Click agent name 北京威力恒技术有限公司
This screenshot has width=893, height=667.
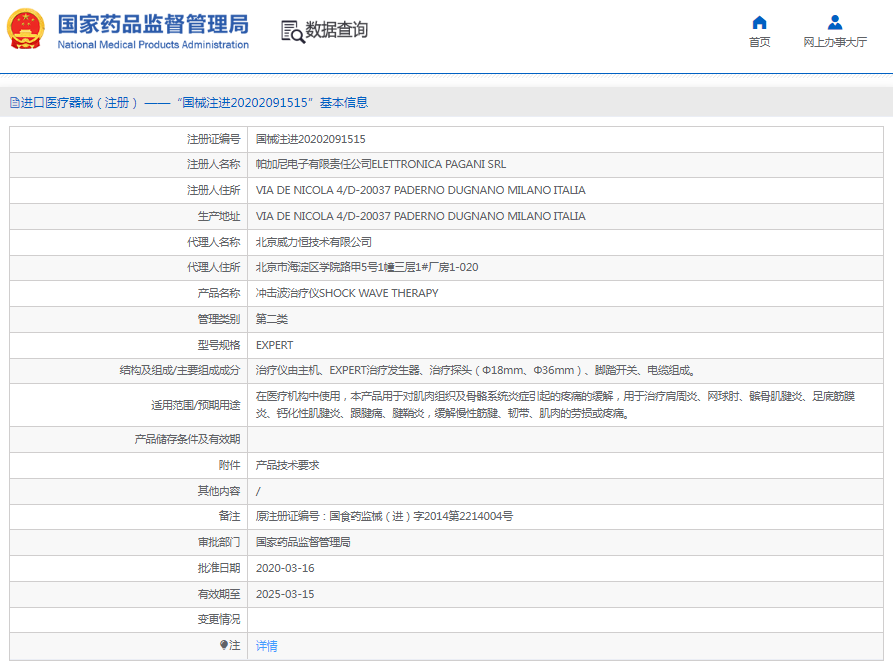coord(314,242)
